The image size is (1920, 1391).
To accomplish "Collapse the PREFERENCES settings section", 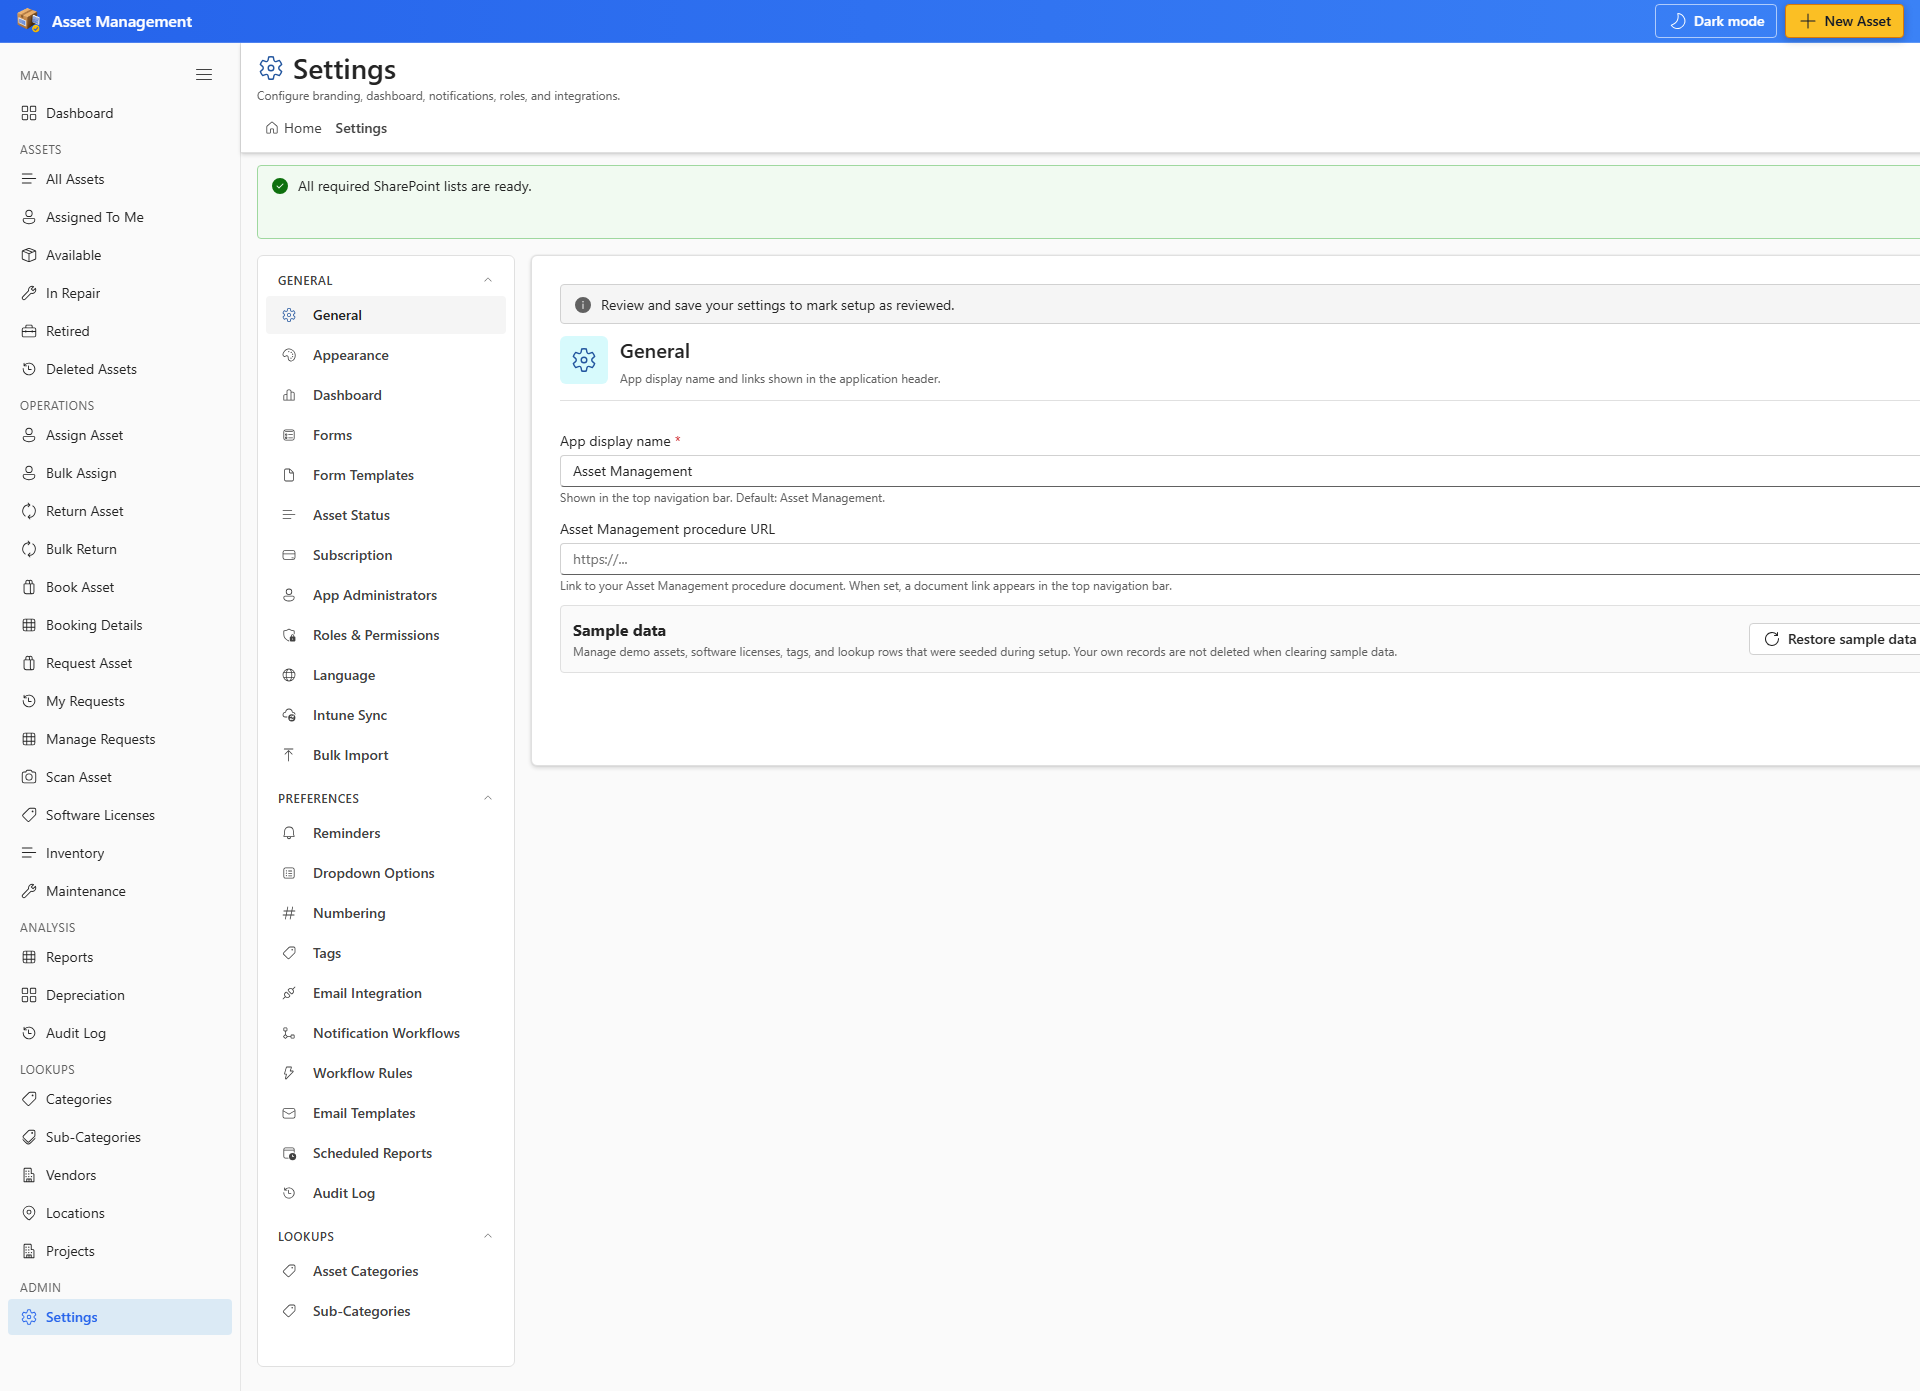I will coord(488,798).
